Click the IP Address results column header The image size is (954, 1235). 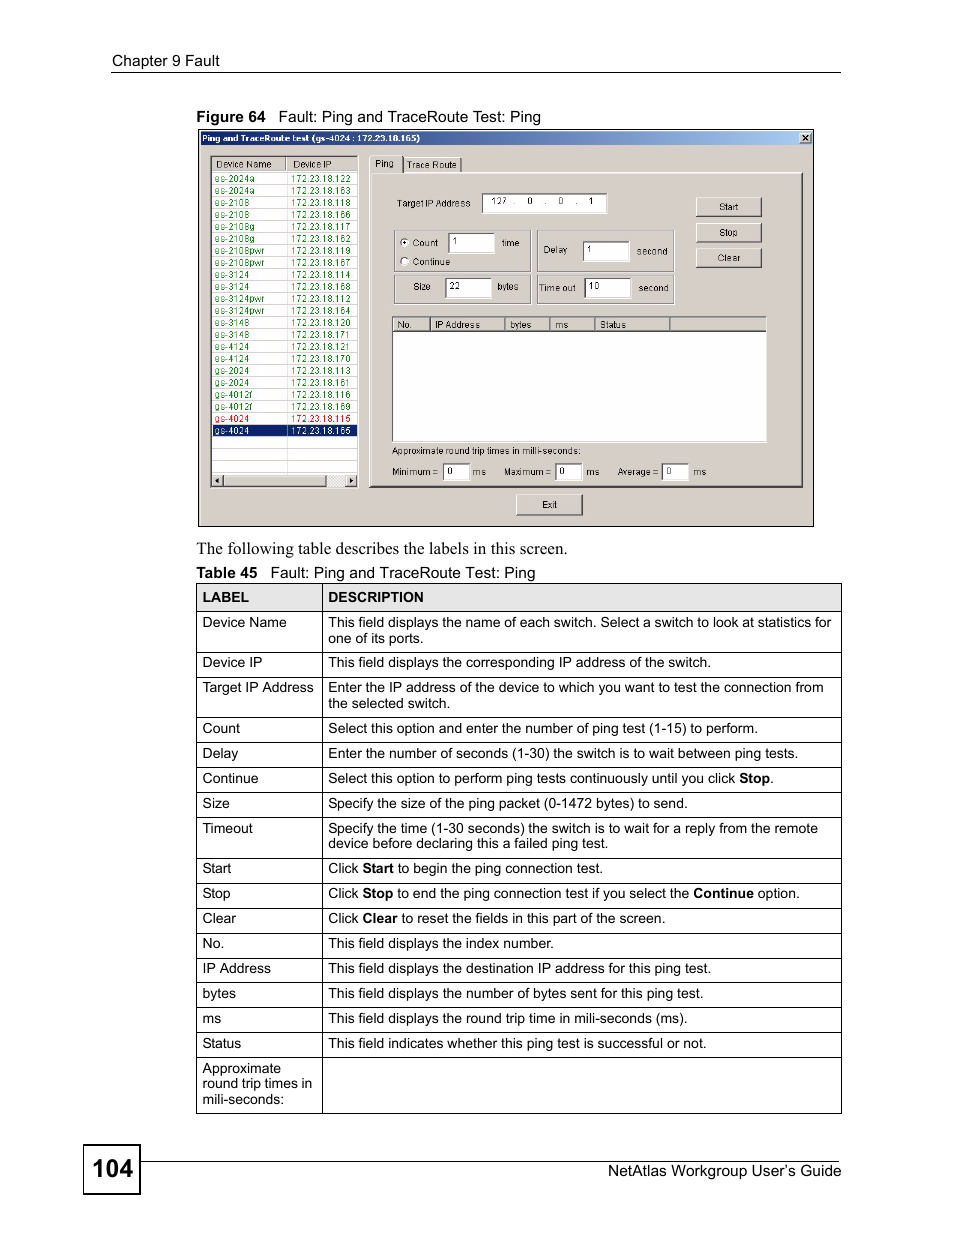point(467,325)
